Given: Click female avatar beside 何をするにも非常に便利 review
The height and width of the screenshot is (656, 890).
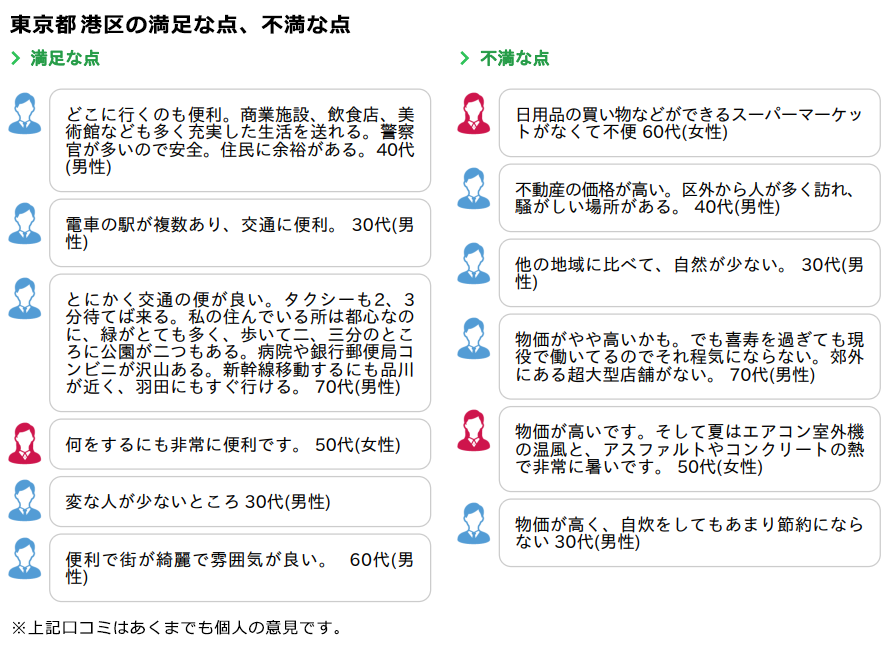Looking at the screenshot, I should coord(24,443).
